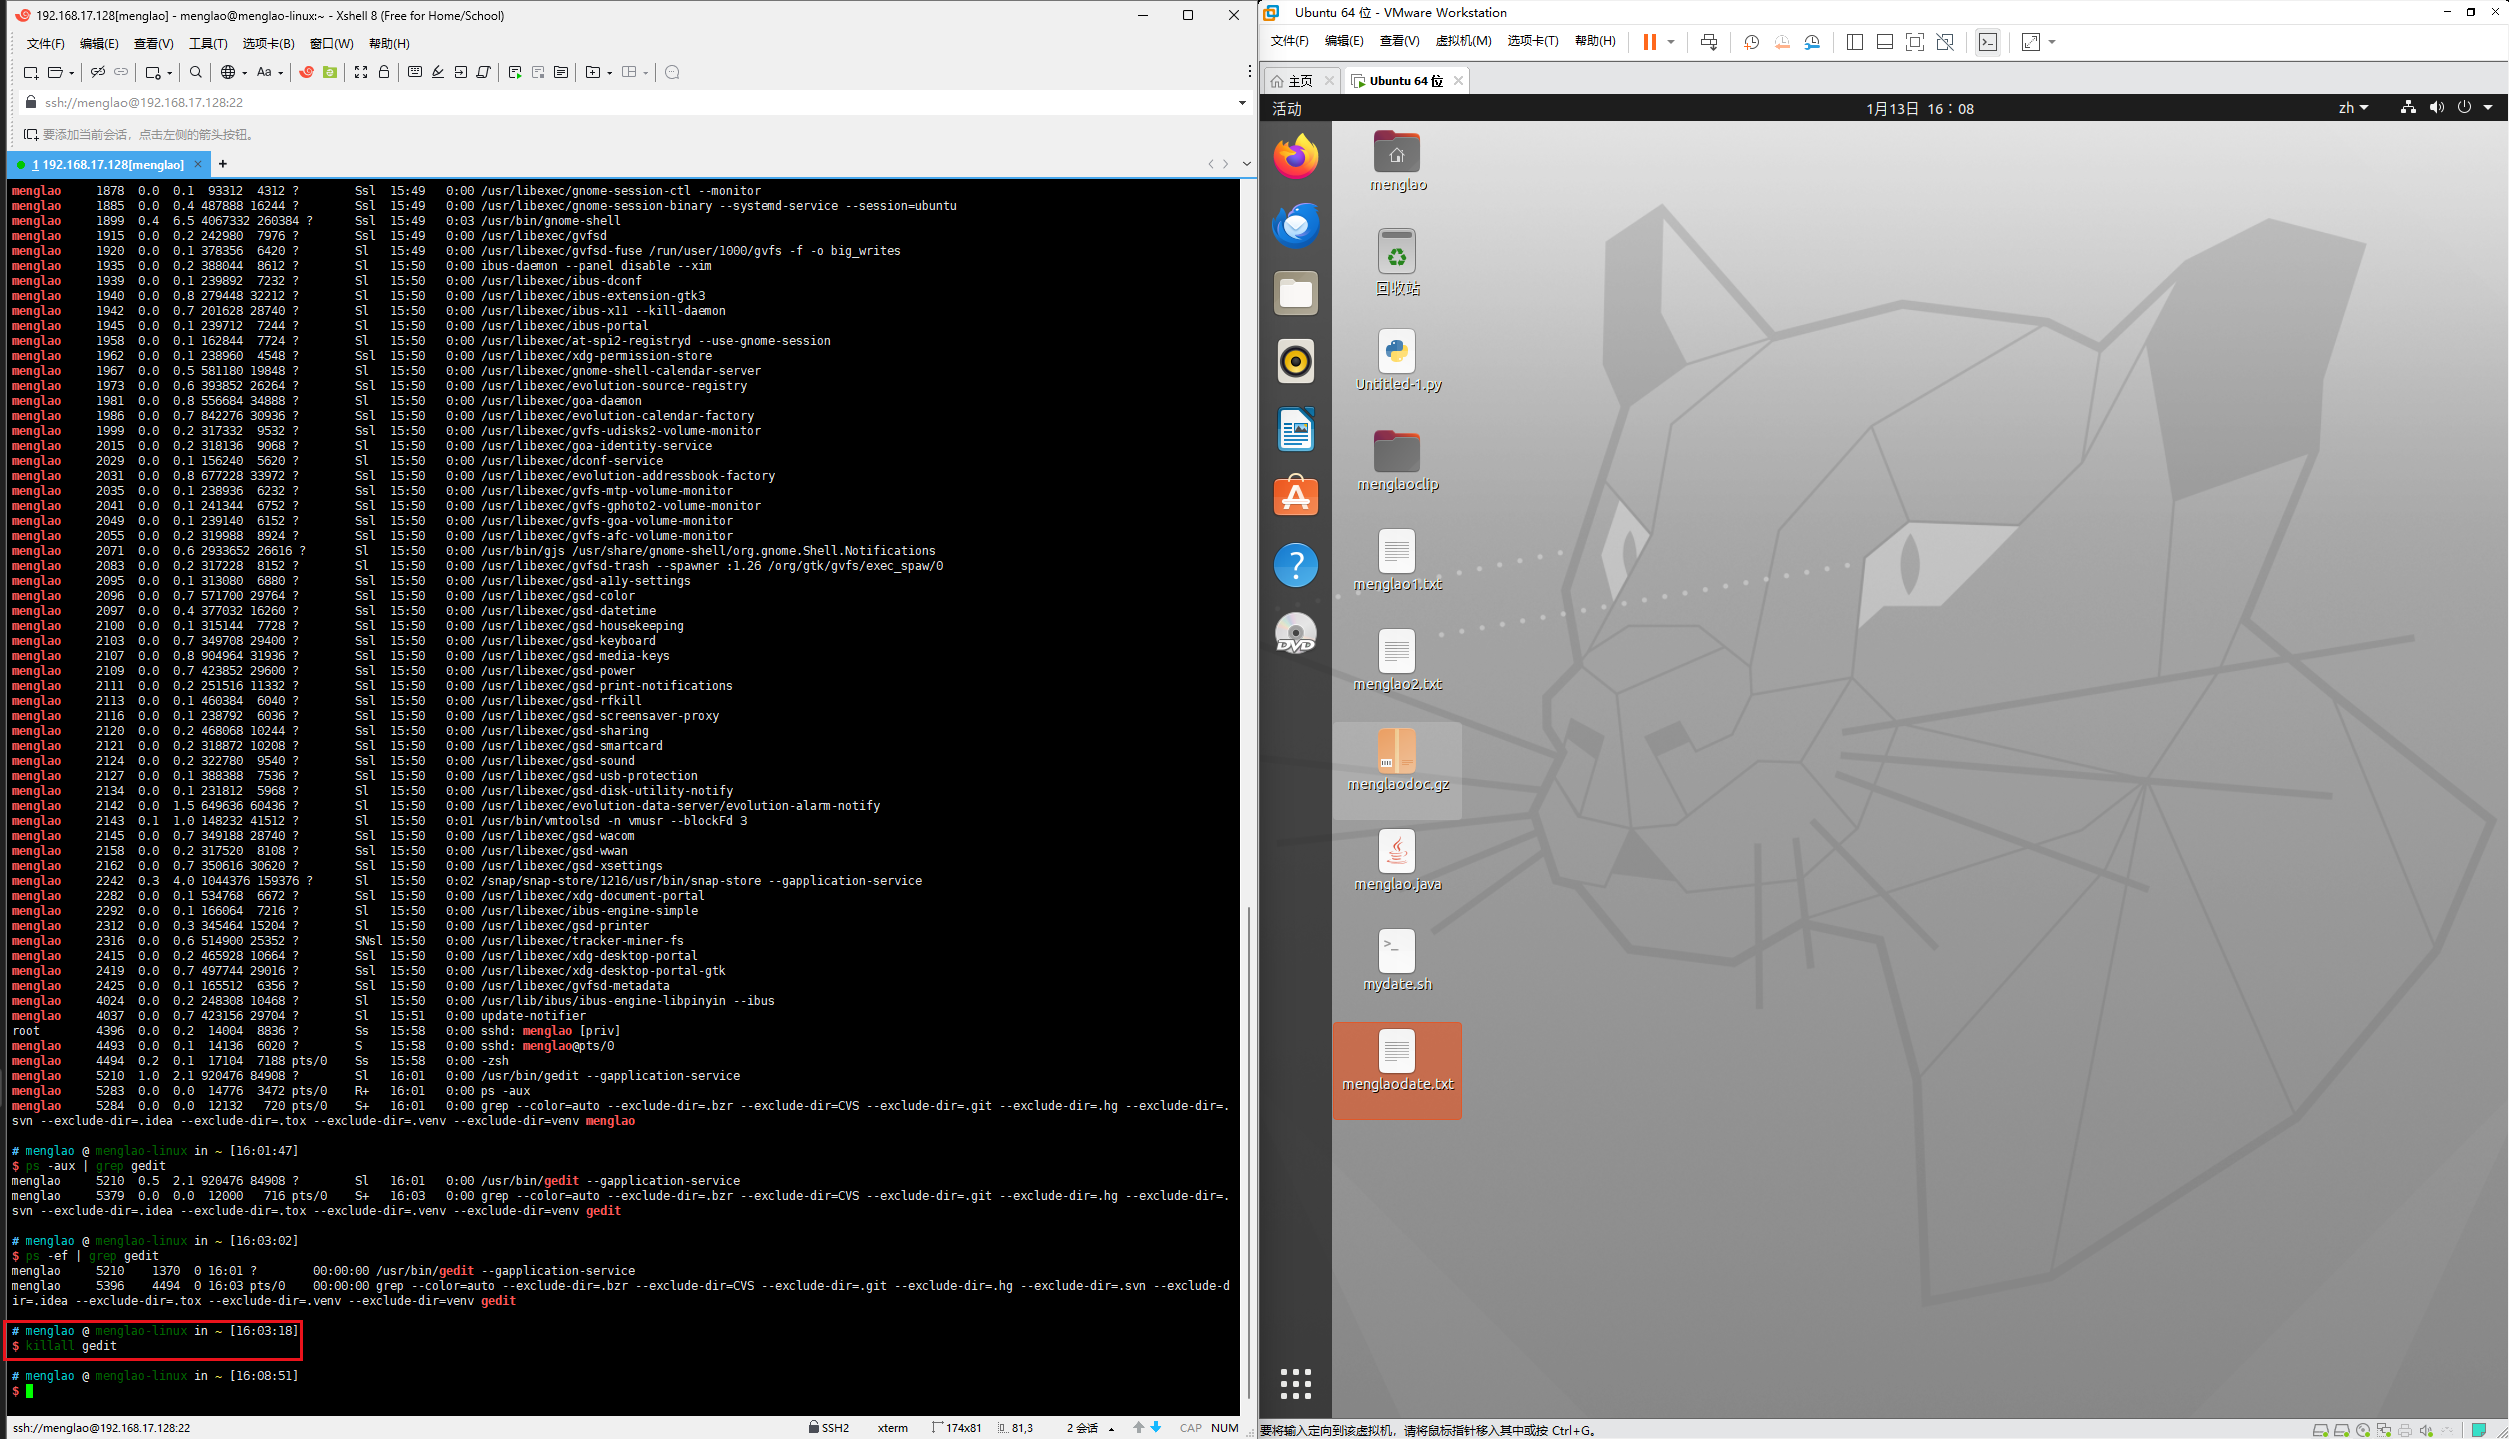The image size is (2509, 1439).
Task: Take a VM snapshot via the clock-plus icon
Action: coord(1751,42)
